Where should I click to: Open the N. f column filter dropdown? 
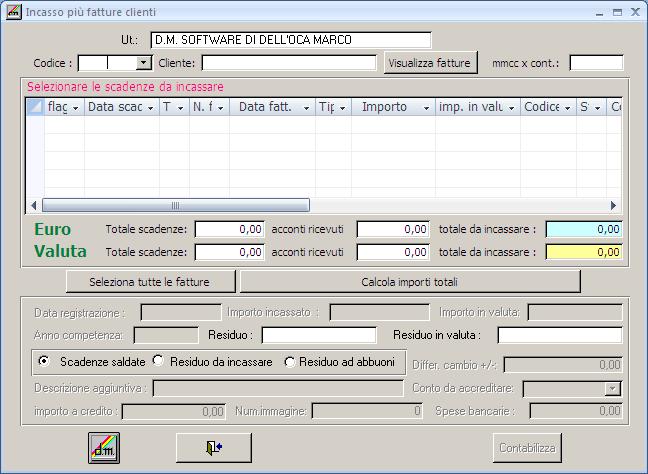pyautogui.click(x=221, y=108)
